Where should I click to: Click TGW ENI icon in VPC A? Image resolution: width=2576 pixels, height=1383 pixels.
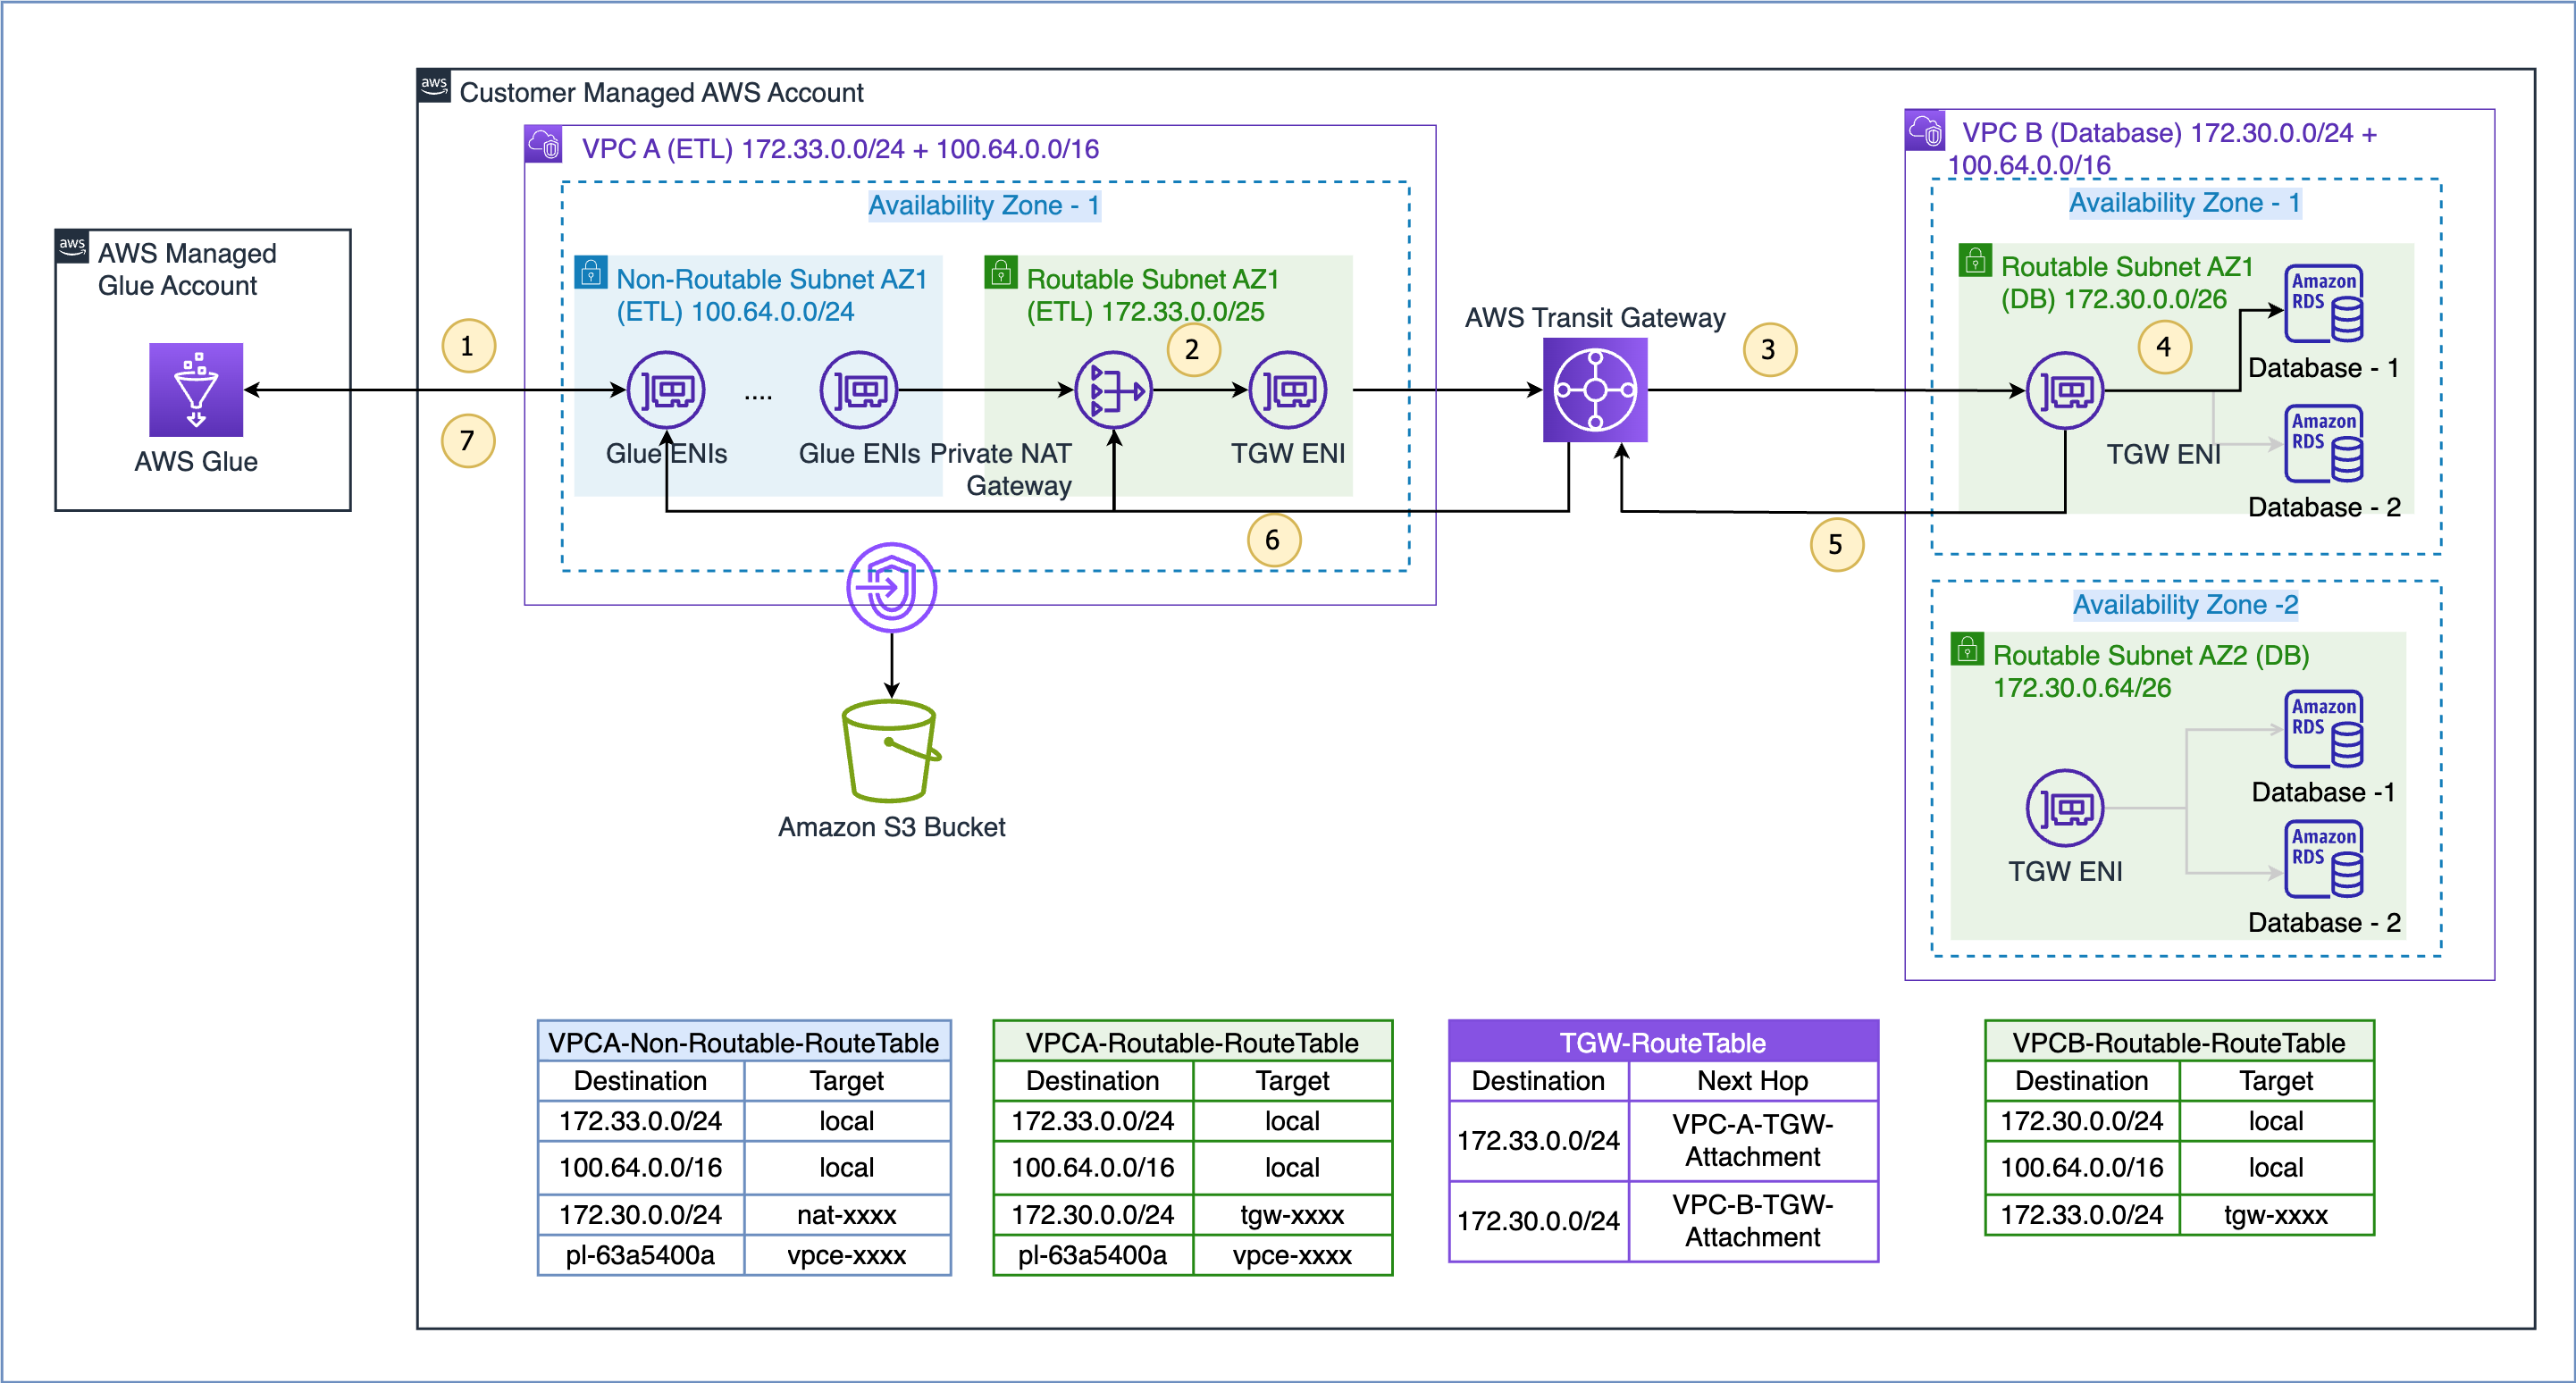(1287, 389)
